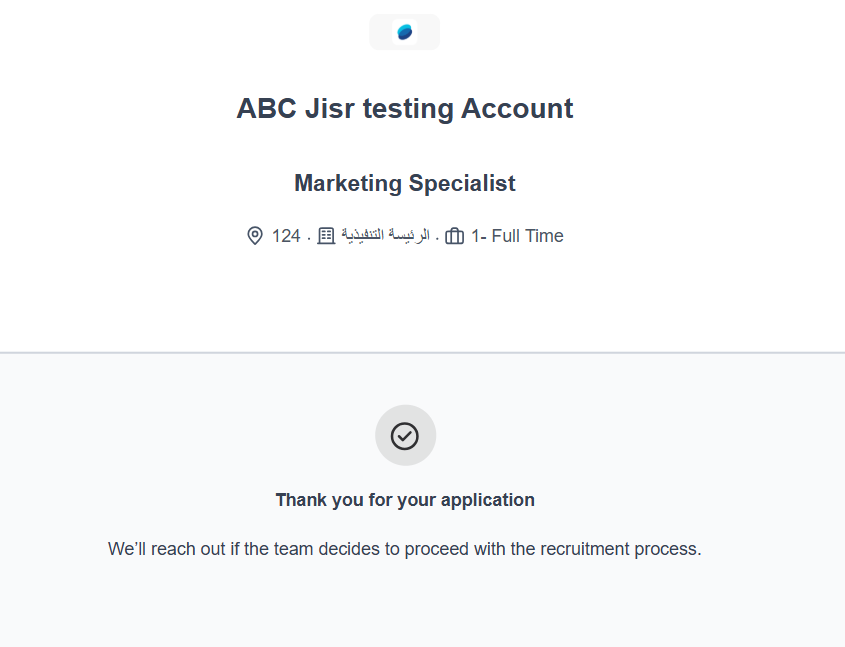Click the "1- Full Time" employment label

(x=517, y=236)
